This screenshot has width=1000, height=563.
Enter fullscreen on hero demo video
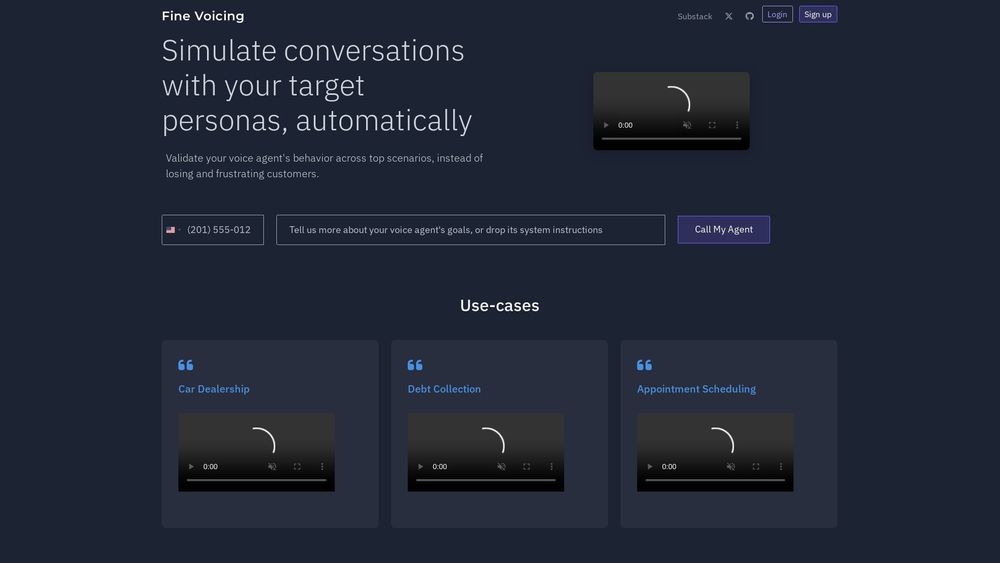pyautogui.click(x=712, y=125)
